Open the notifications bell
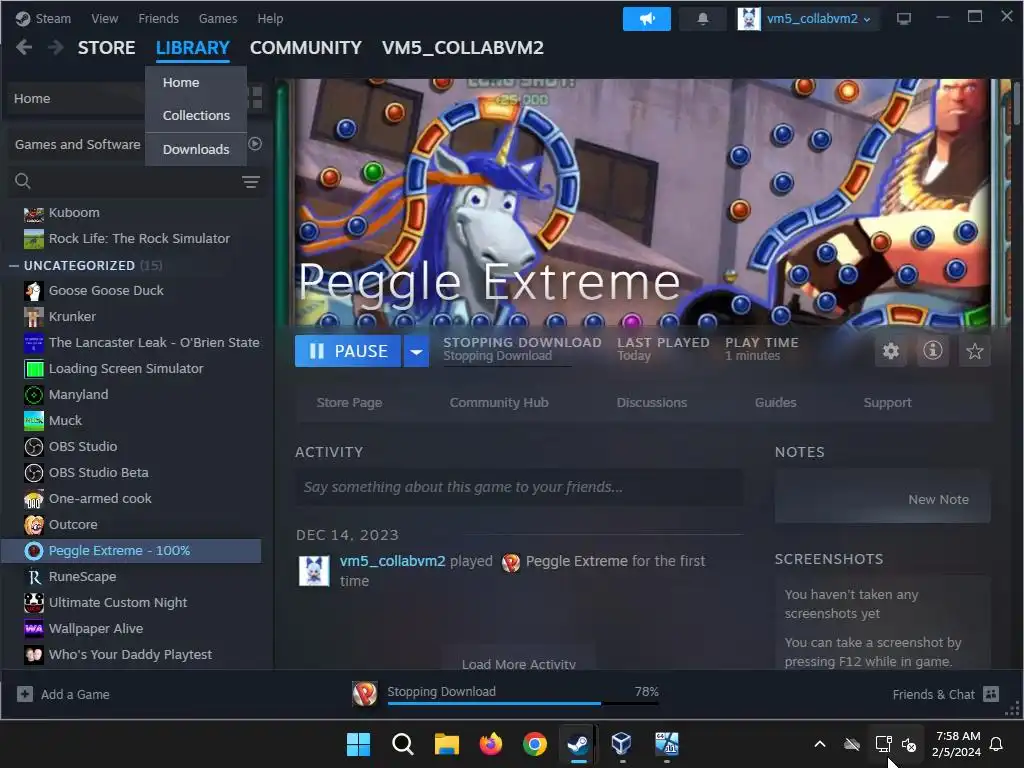Screen dimensions: 1024x768 point(703,19)
